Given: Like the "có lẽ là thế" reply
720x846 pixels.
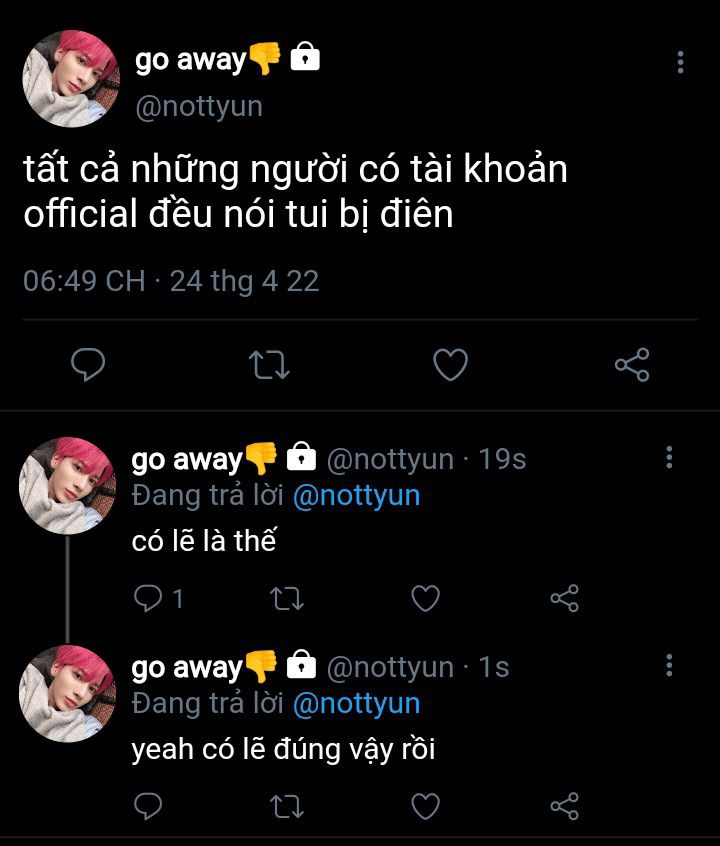Looking at the screenshot, I should 426,598.
